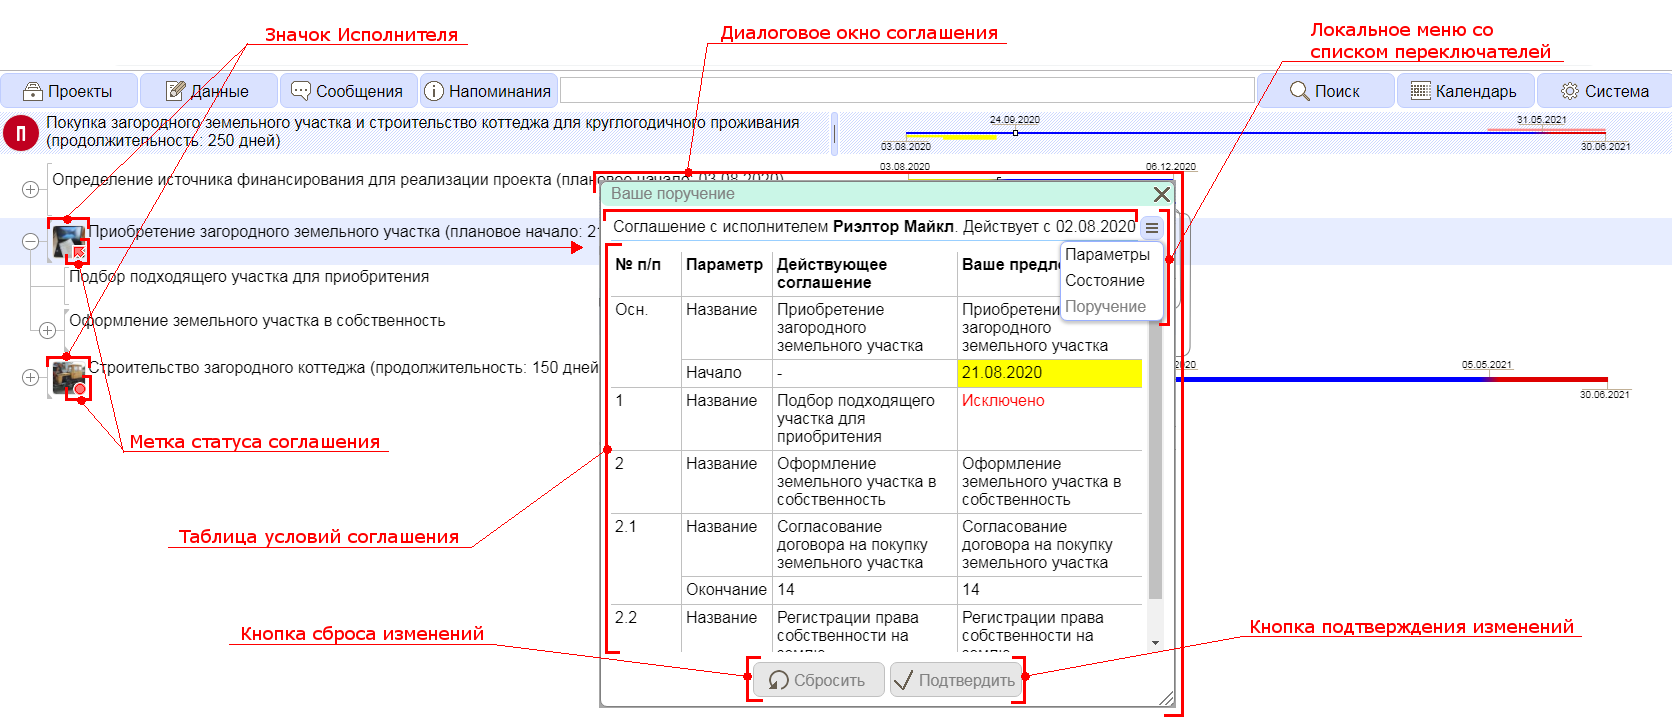Click the red project П icon

coord(21,132)
